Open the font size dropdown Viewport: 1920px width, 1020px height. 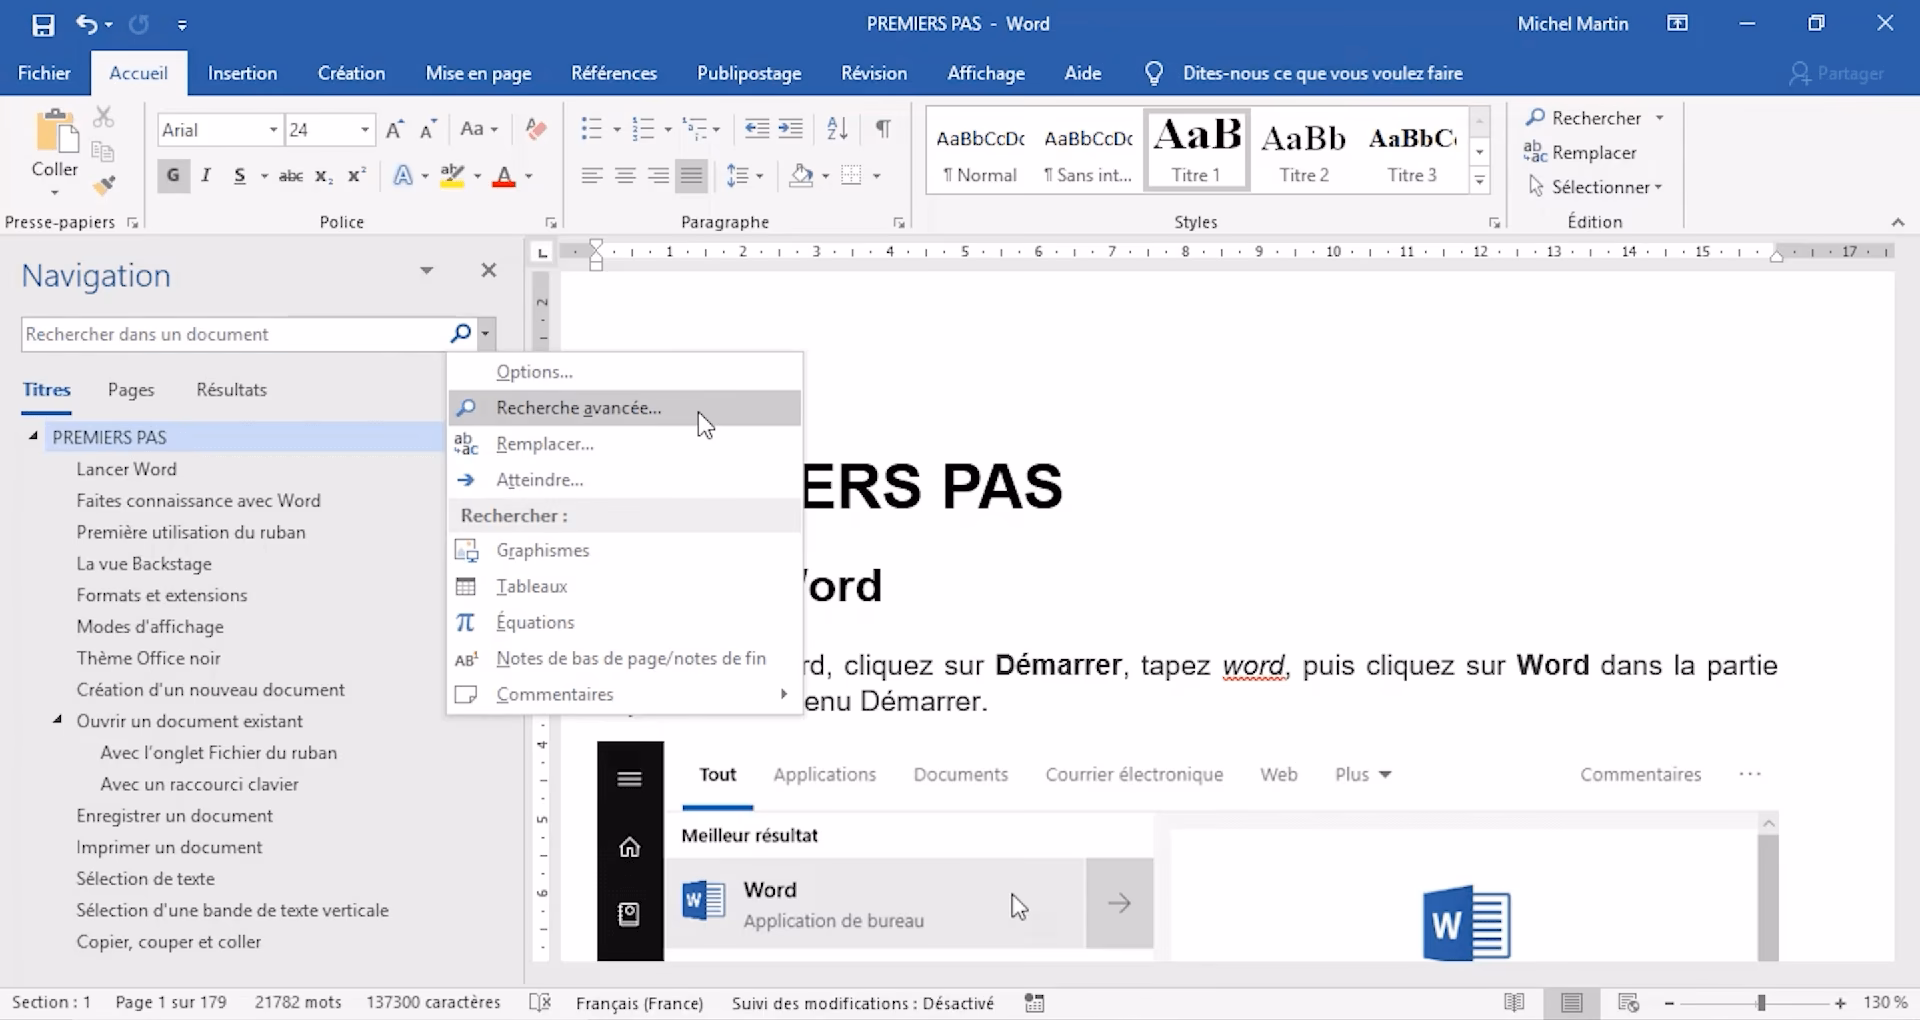363,130
